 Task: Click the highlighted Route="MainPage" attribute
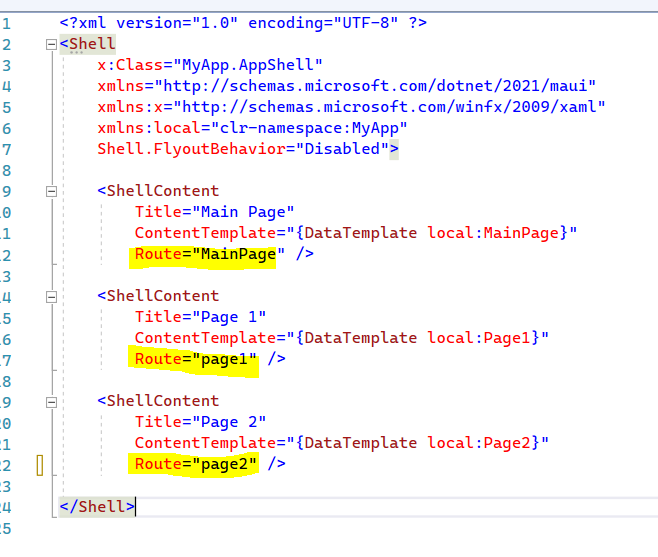(210, 254)
